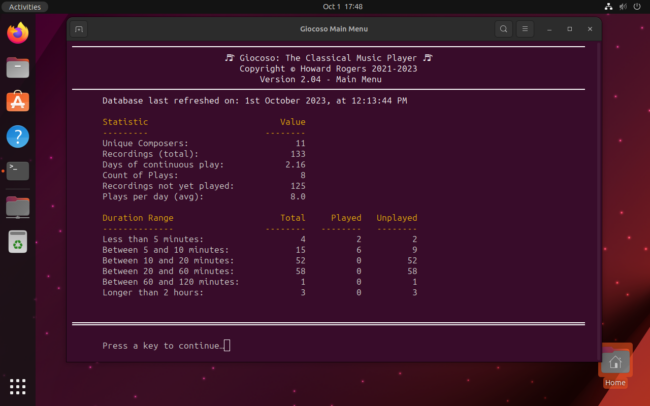Click the '8.0' plays per day value
The image size is (650, 406).
pos(298,197)
